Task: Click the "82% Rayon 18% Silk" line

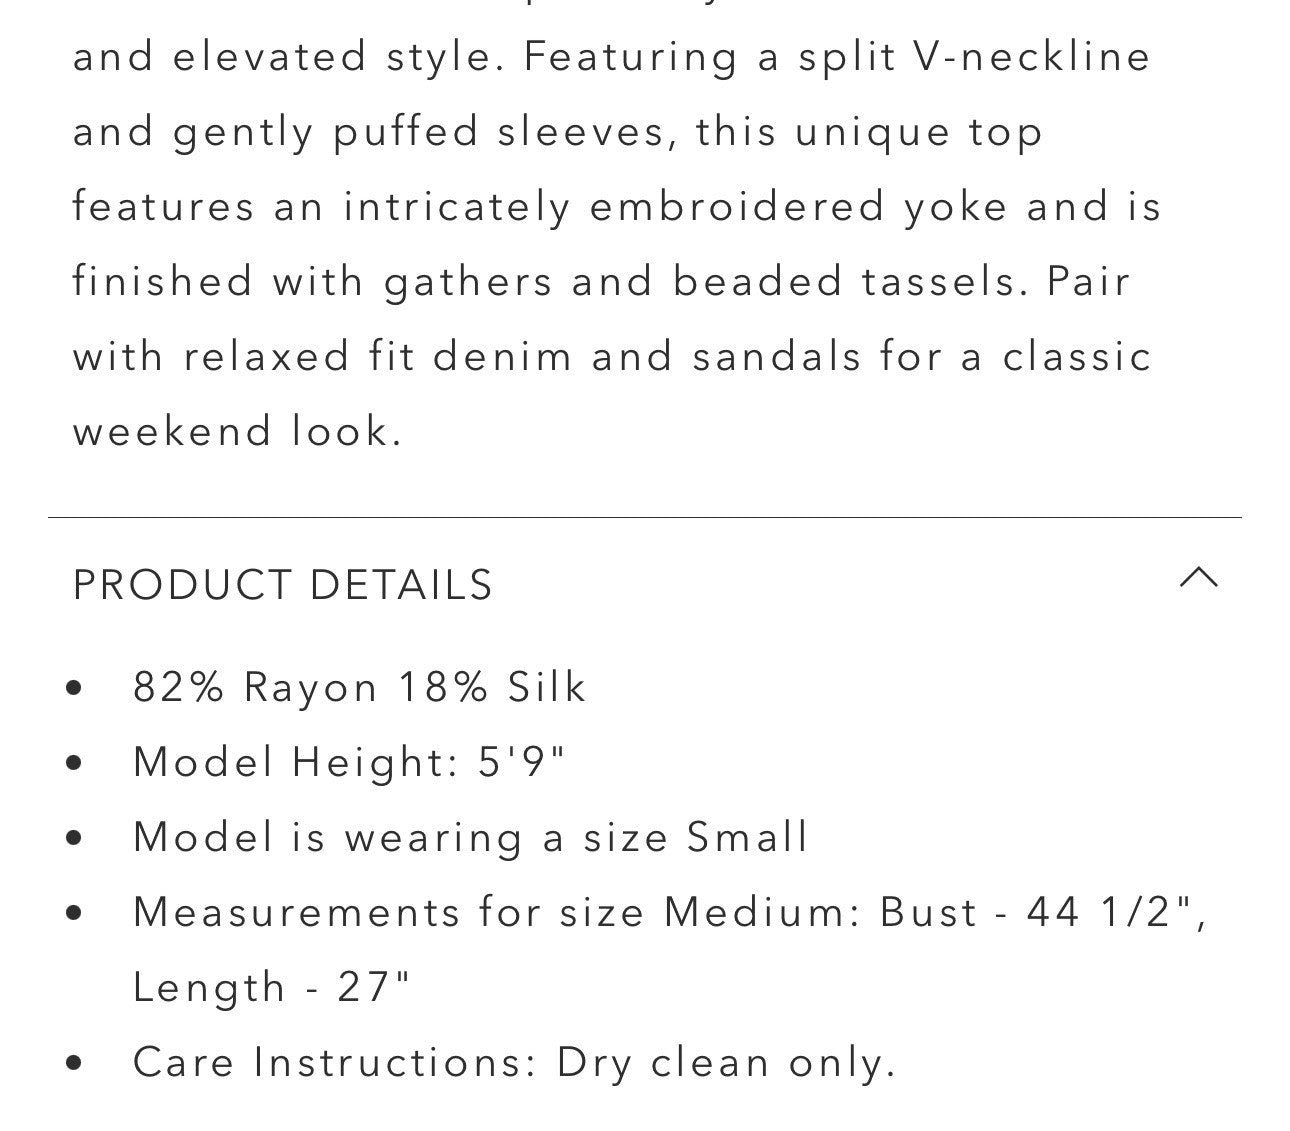Action: [x=359, y=688]
